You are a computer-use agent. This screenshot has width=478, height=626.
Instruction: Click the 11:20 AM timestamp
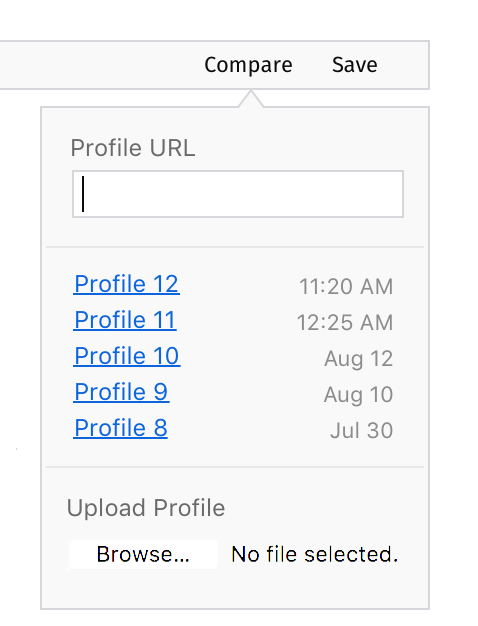(x=346, y=287)
